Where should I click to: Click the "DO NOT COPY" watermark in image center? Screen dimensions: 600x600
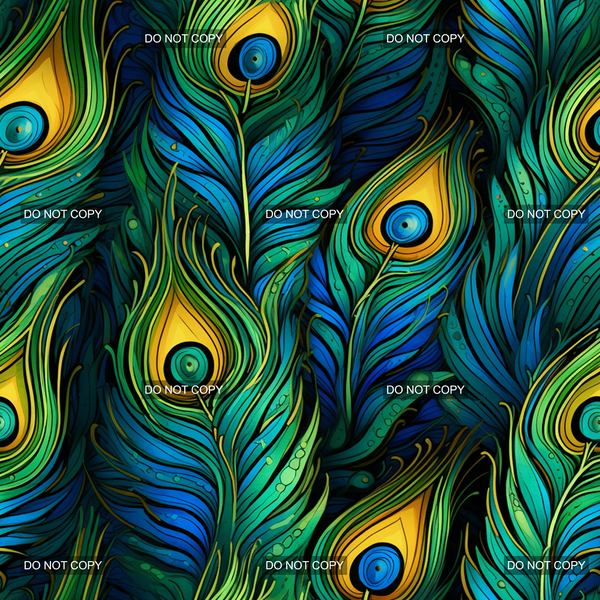click(304, 214)
